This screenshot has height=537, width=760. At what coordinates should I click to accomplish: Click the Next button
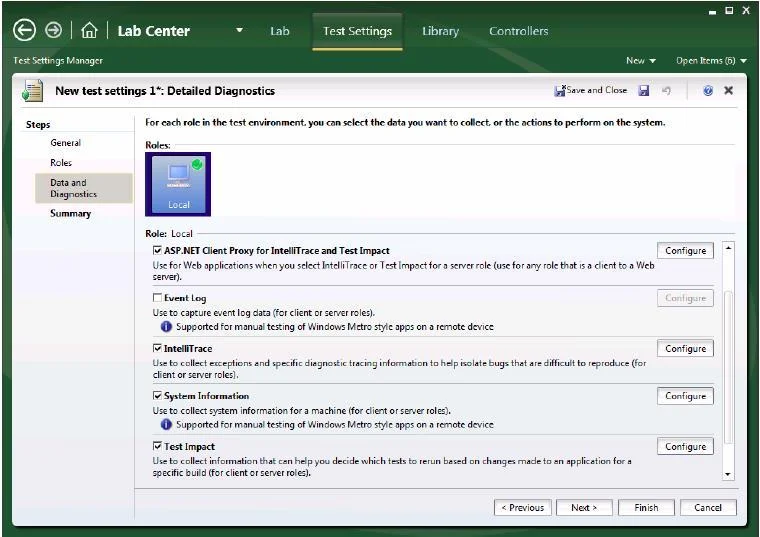pos(584,507)
